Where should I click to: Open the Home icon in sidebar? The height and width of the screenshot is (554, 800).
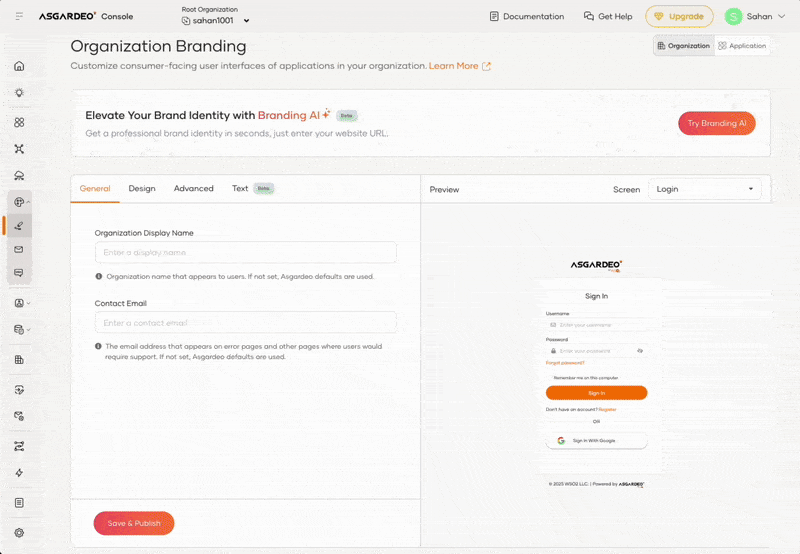[x=19, y=66]
